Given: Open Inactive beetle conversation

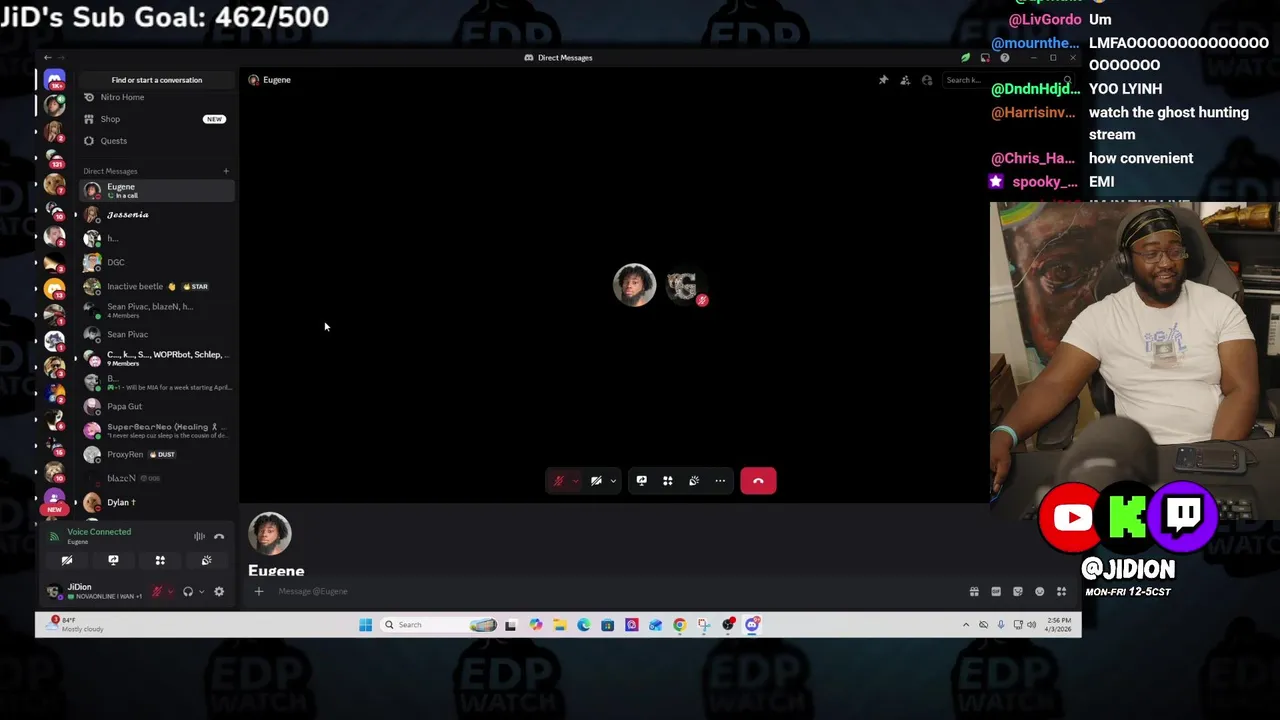Looking at the screenshot, I should [x=158, y=287].
